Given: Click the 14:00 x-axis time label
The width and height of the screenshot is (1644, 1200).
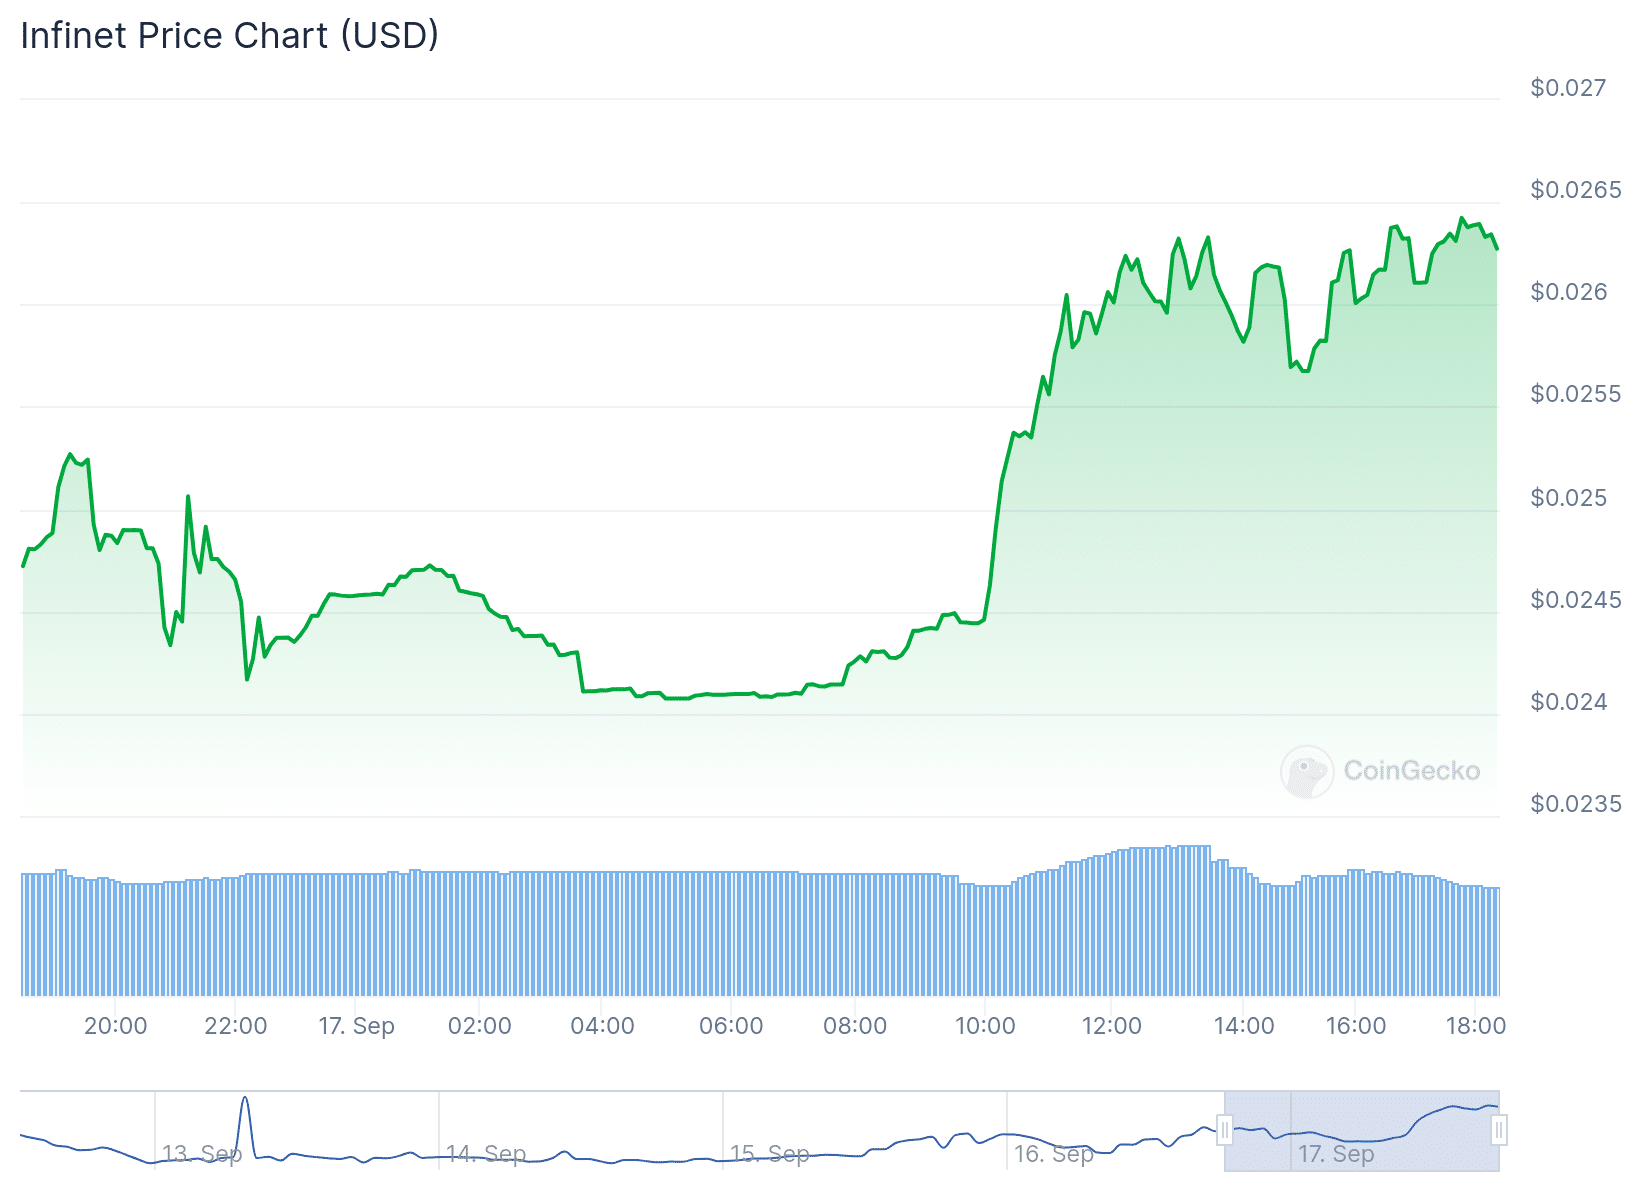Looking at the screenshot, I should tap(1244, 1026).
